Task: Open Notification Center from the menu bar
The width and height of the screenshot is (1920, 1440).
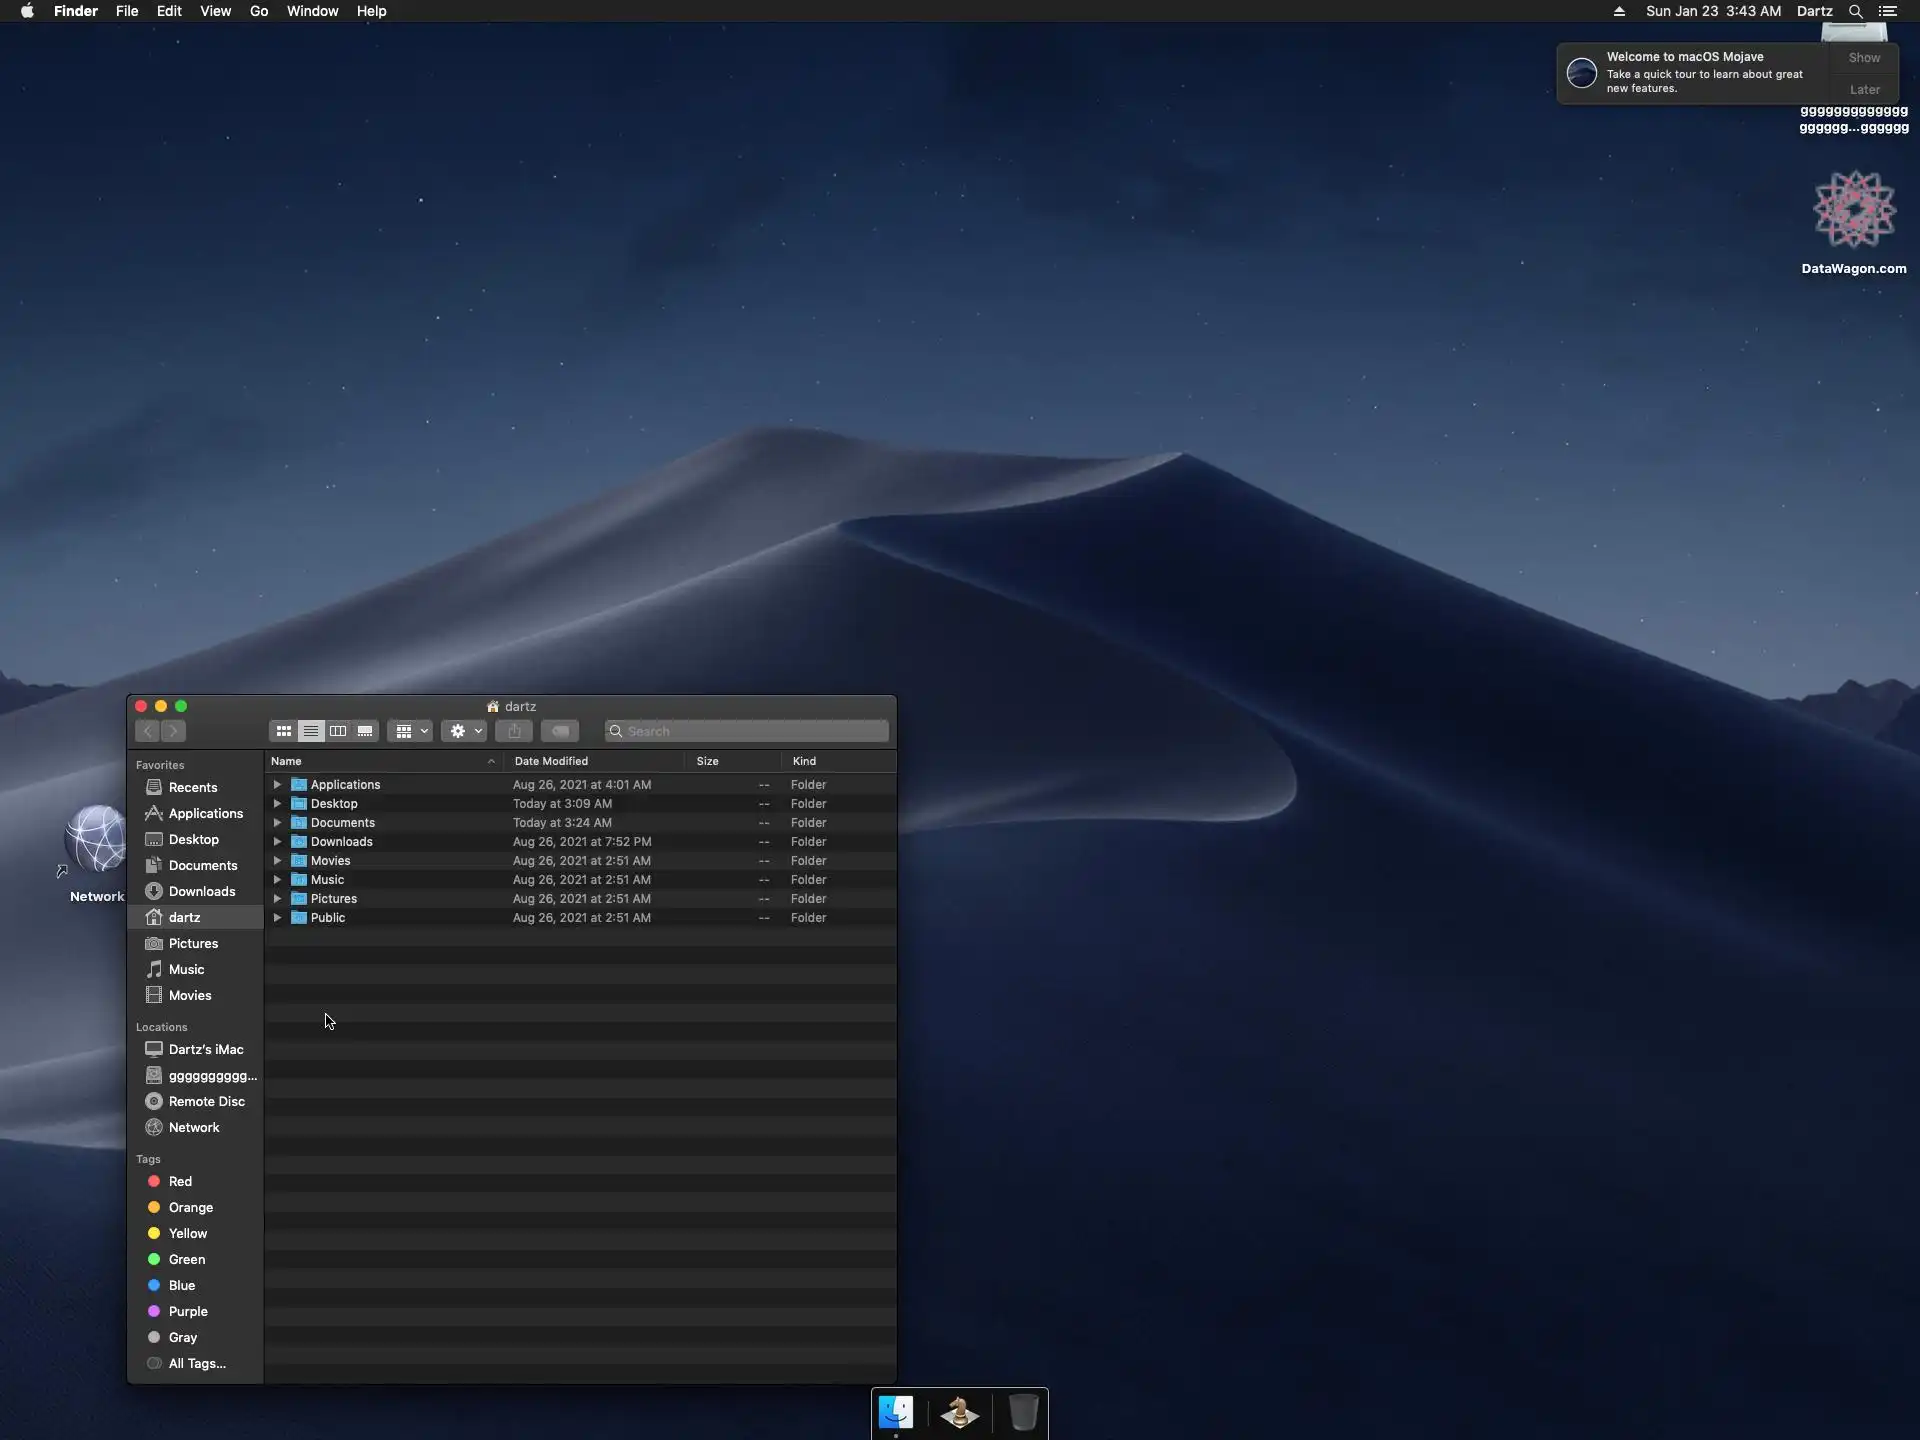Action: click(x=1888, y=11)
